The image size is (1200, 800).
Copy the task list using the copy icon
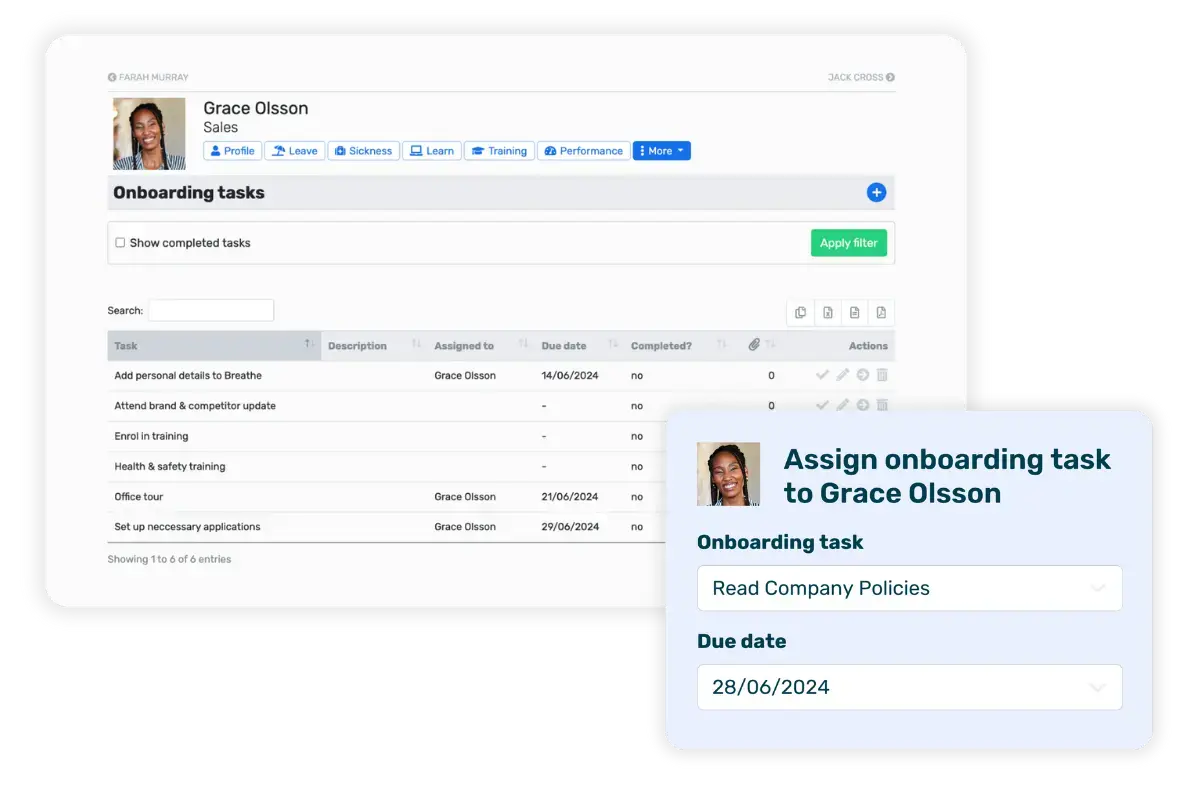(800, 312)
